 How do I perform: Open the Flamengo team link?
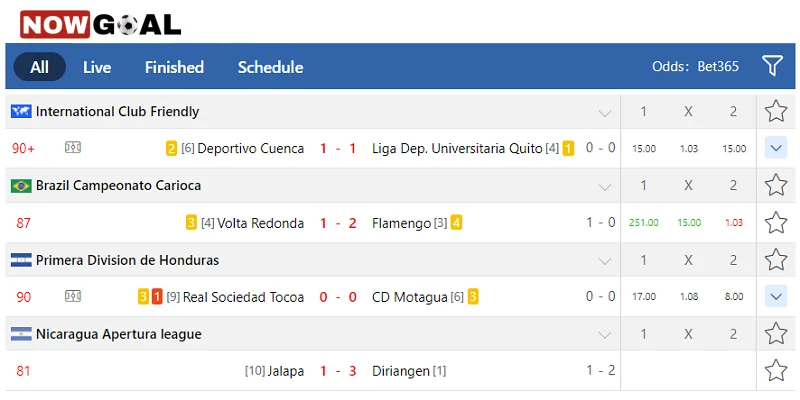[x=401, y=223]
